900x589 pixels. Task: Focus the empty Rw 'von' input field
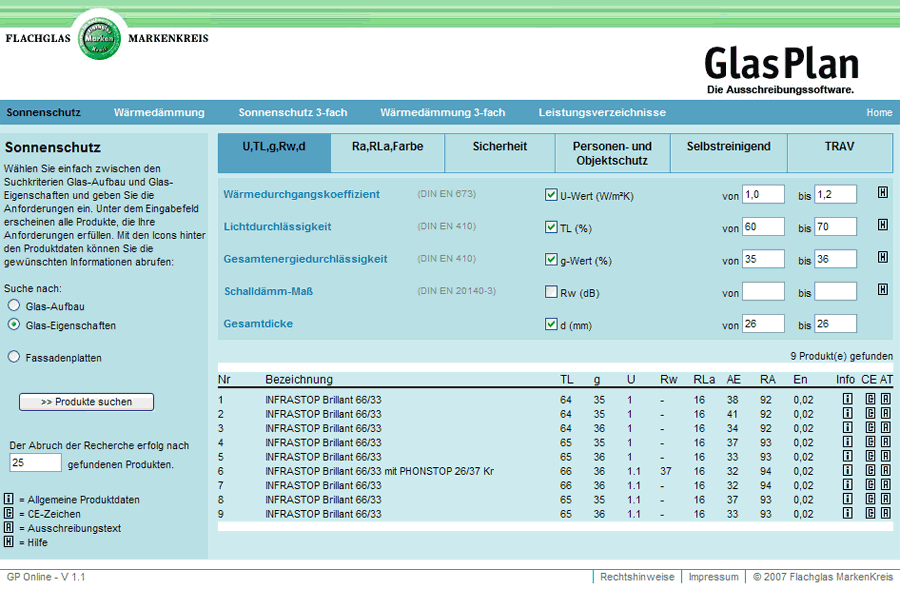click(x=763, y=291)
